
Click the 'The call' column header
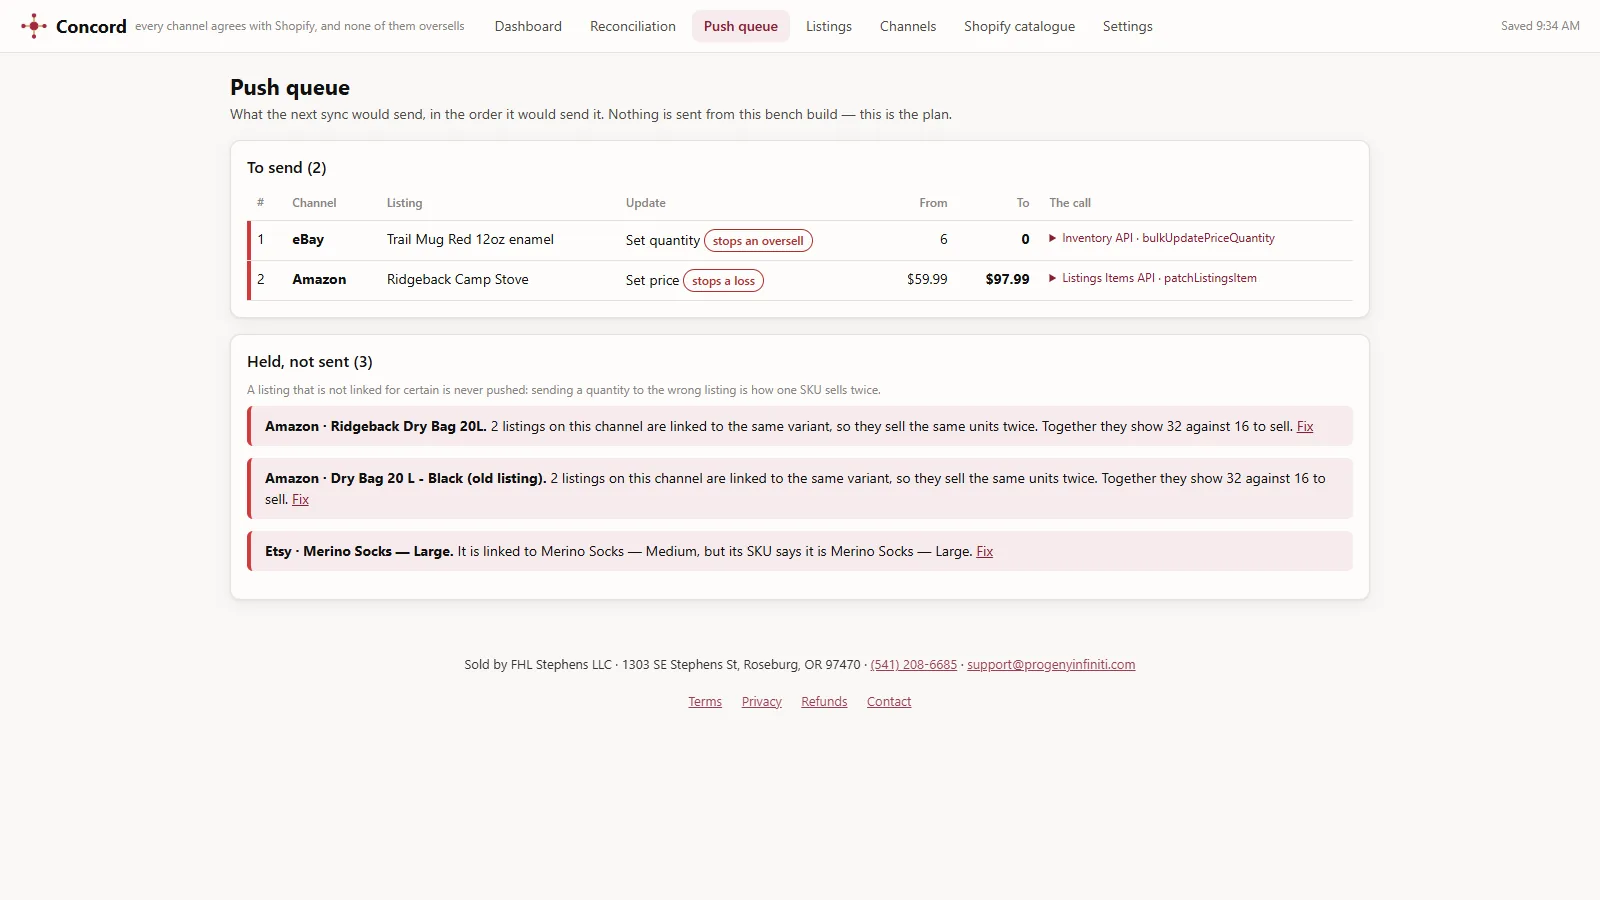[x=1070, y=203]
